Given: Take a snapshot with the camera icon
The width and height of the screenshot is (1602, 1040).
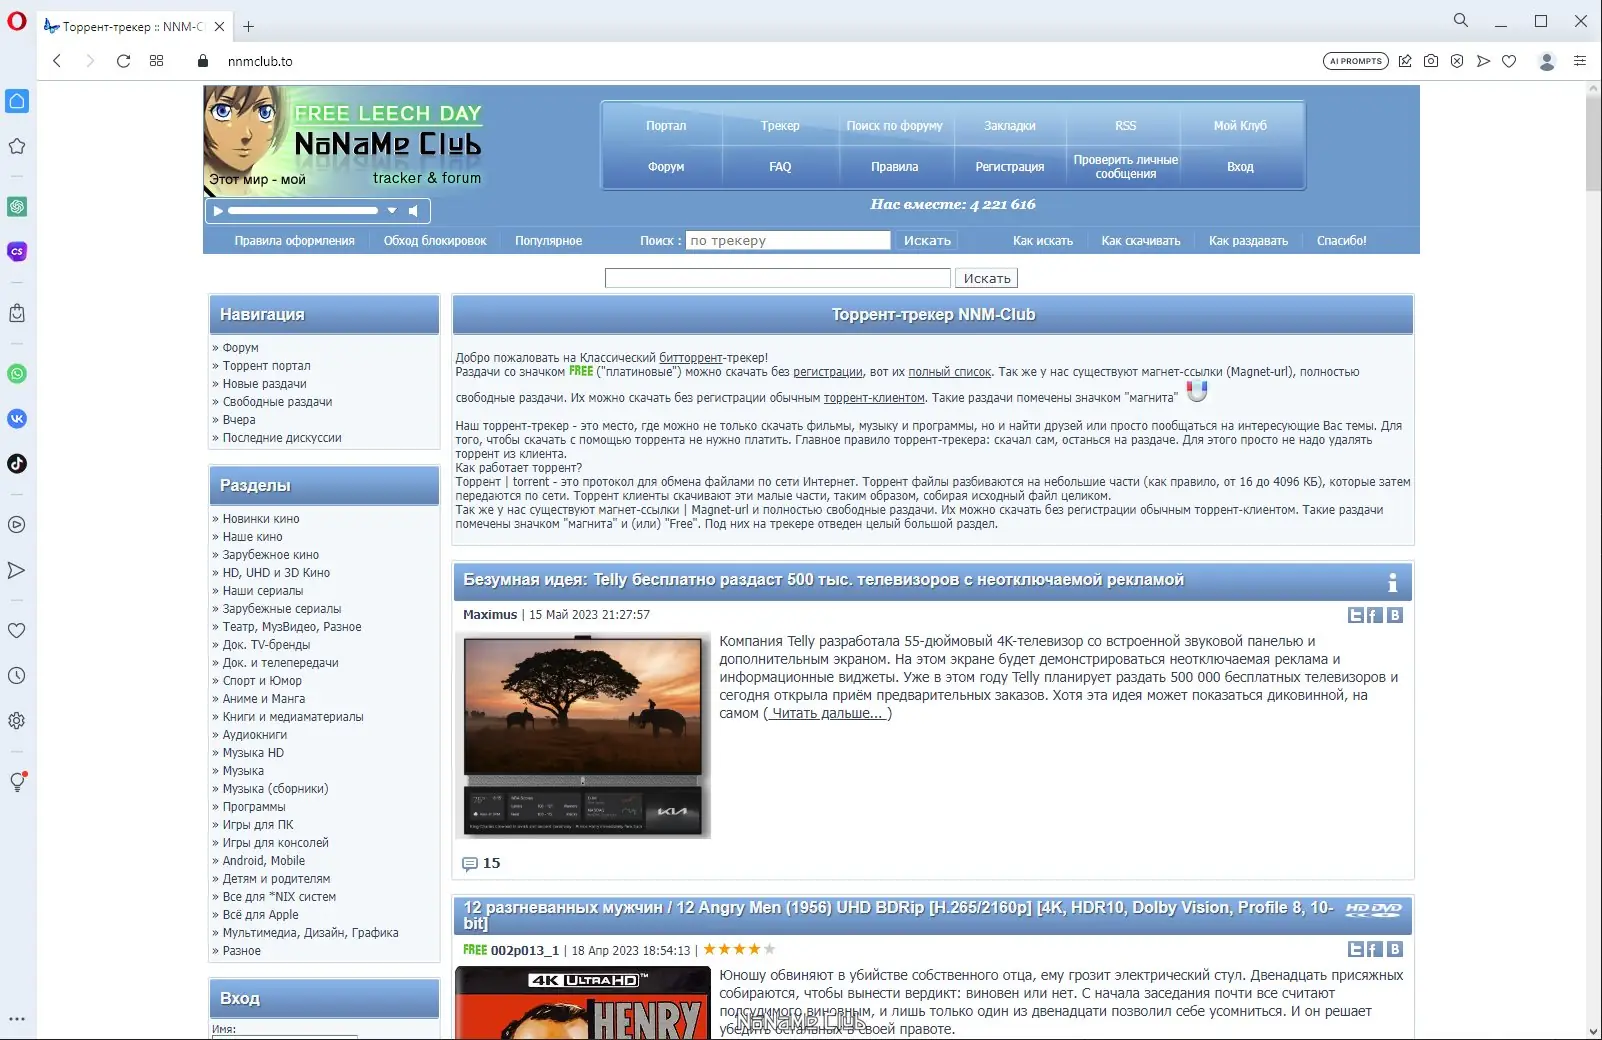Looking at the screenshot, I should tap(1431, 61).
